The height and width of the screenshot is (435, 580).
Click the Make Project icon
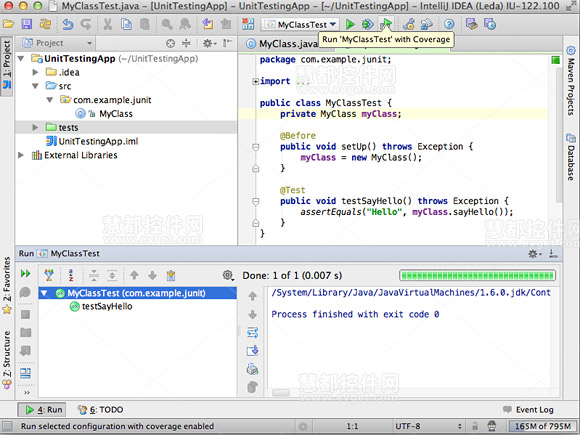click(248, 24)
